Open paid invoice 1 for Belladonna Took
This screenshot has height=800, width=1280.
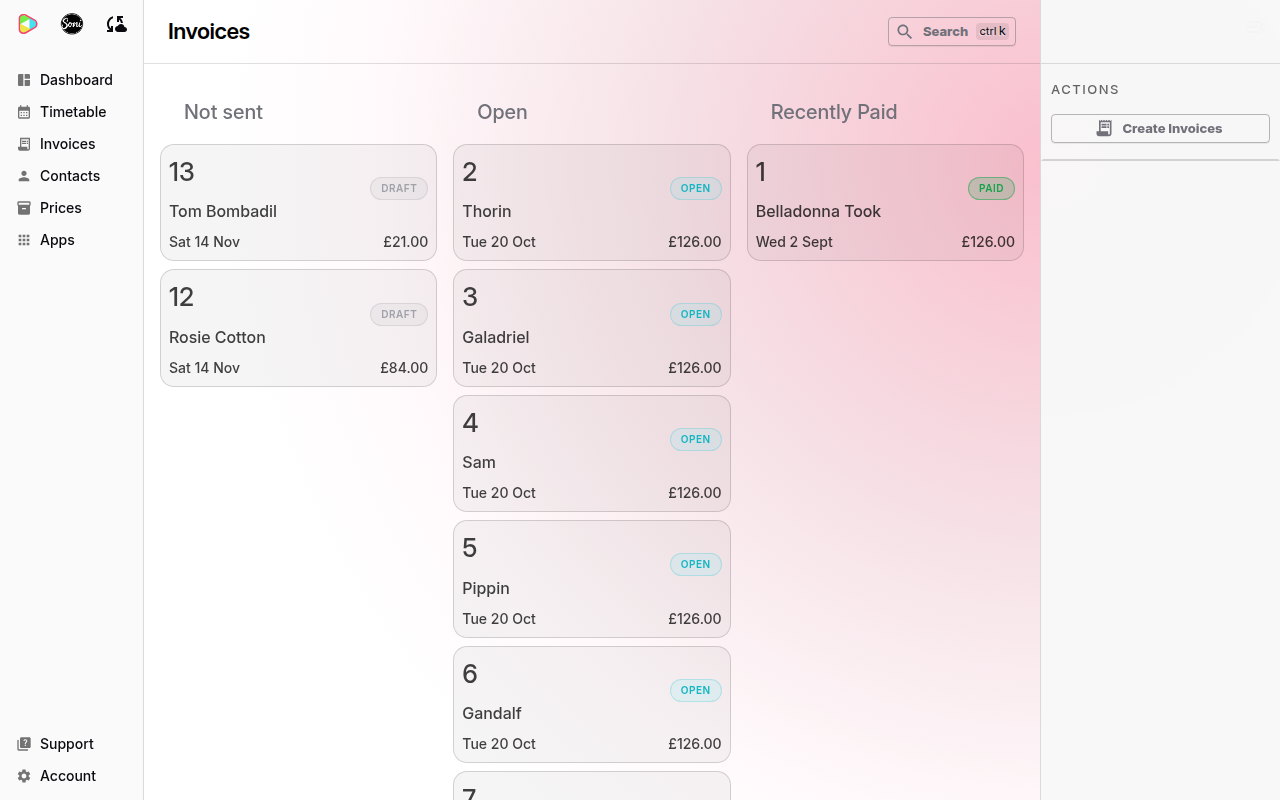[x=885, y=203]
